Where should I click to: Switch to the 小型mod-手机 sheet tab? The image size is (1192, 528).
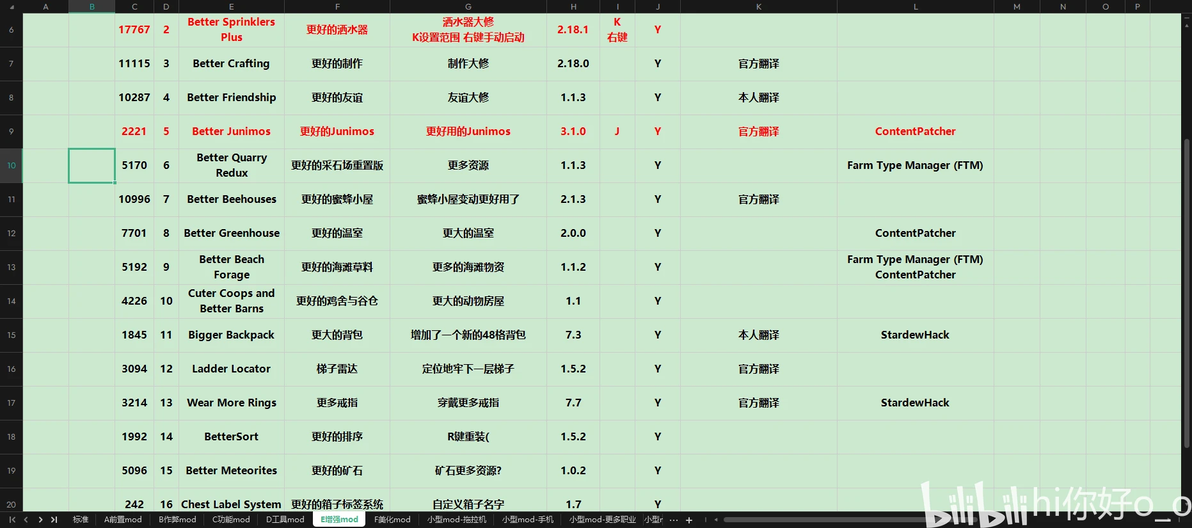coord(528,520)
